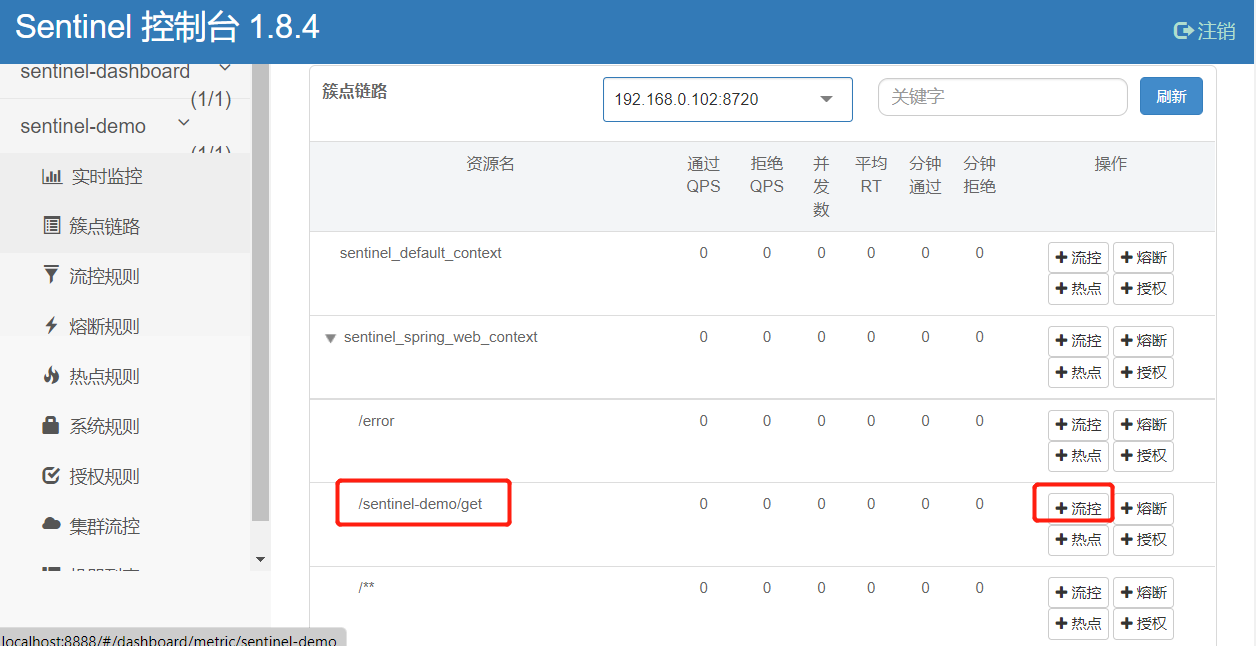Click the bar chart icon beside 实时监控
This screenshot has width=1256, height=646.
click(52, 177)
